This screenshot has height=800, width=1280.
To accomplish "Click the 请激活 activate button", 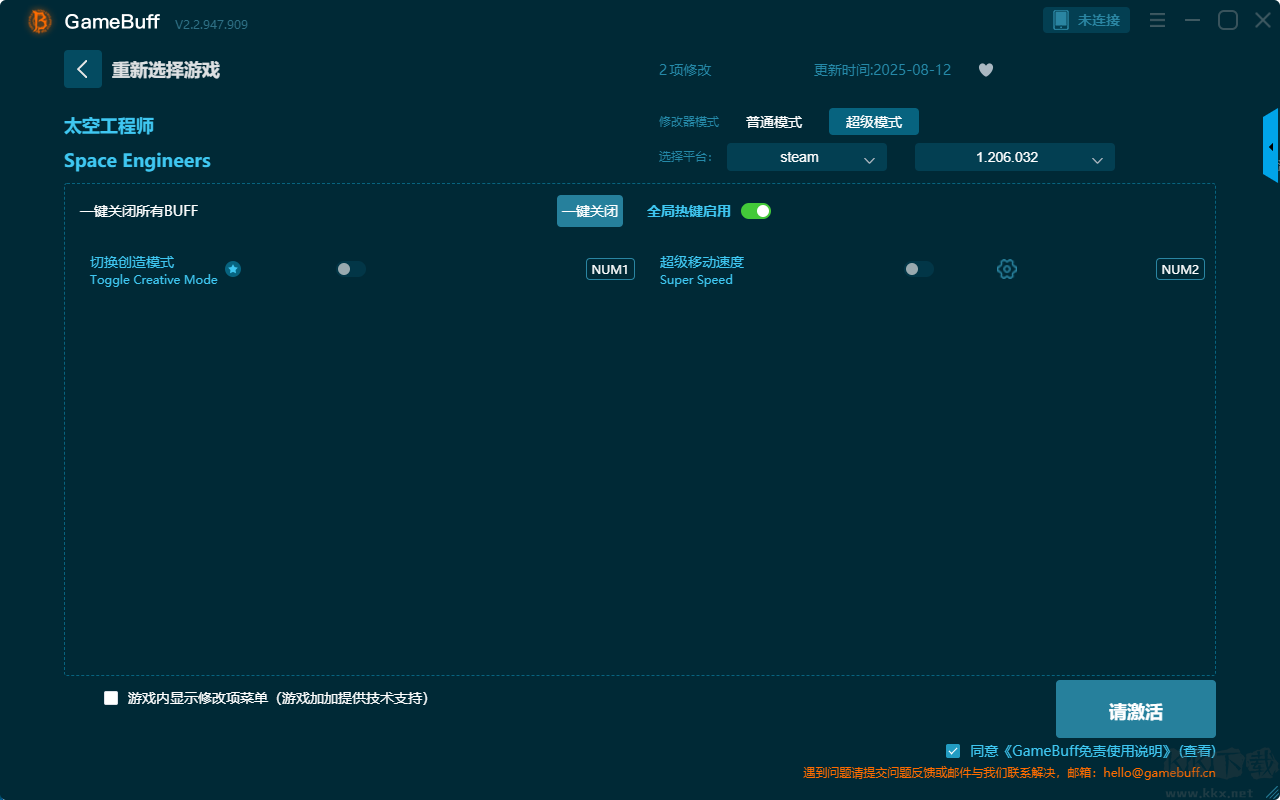I will (1136, 712).
